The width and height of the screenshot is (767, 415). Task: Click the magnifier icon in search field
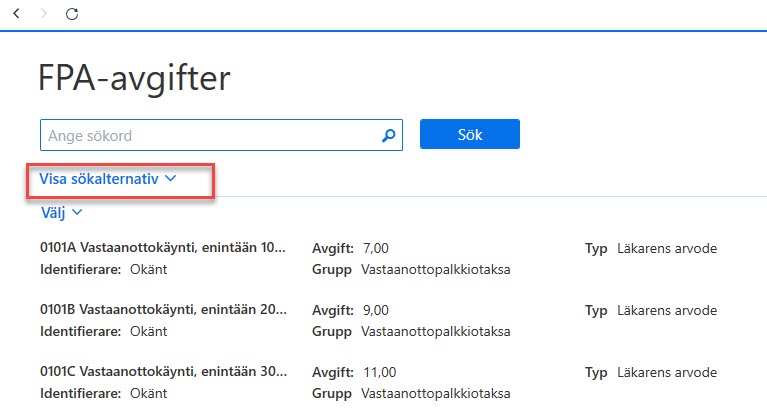(389, 135)
